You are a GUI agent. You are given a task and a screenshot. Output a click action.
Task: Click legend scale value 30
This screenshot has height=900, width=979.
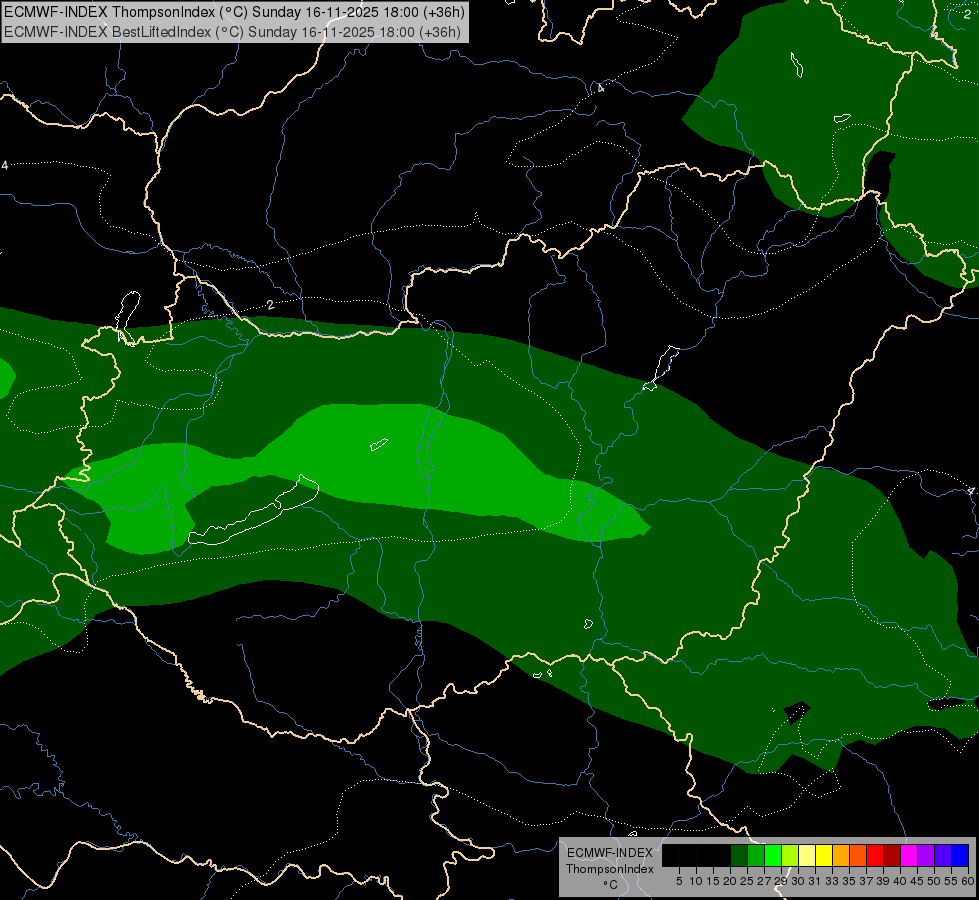[798, 881]
